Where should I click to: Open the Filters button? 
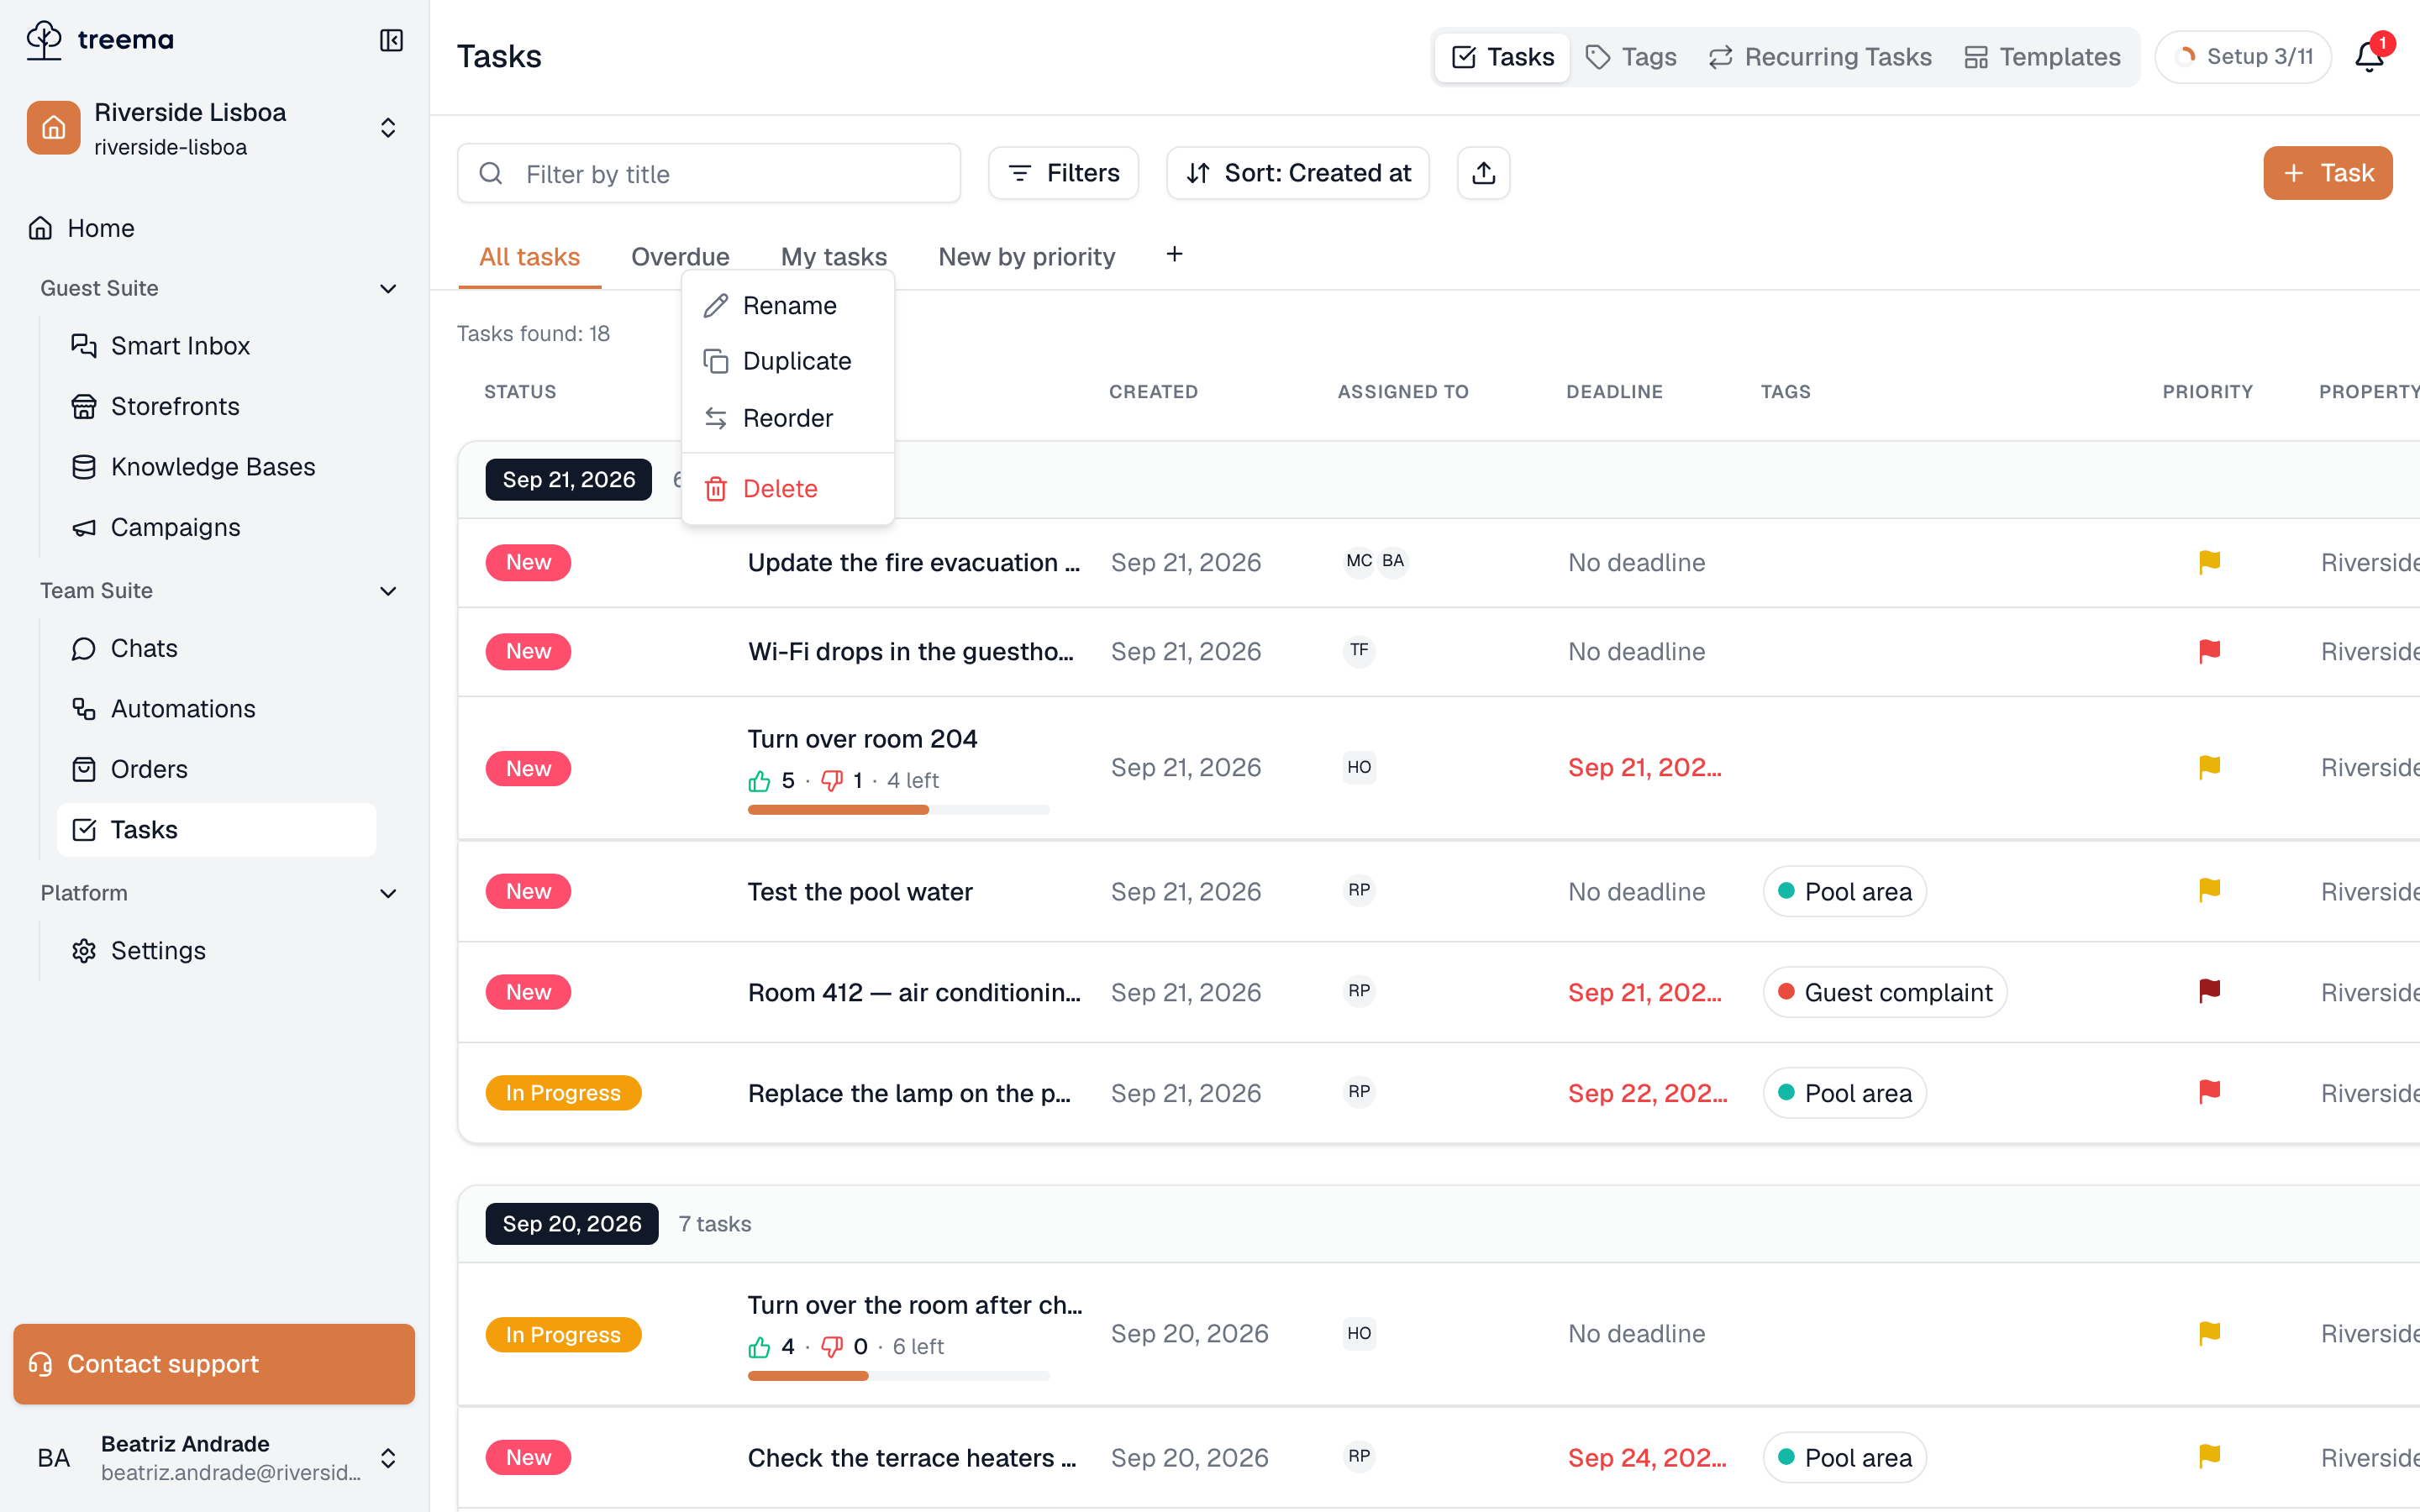(1063, 173)
